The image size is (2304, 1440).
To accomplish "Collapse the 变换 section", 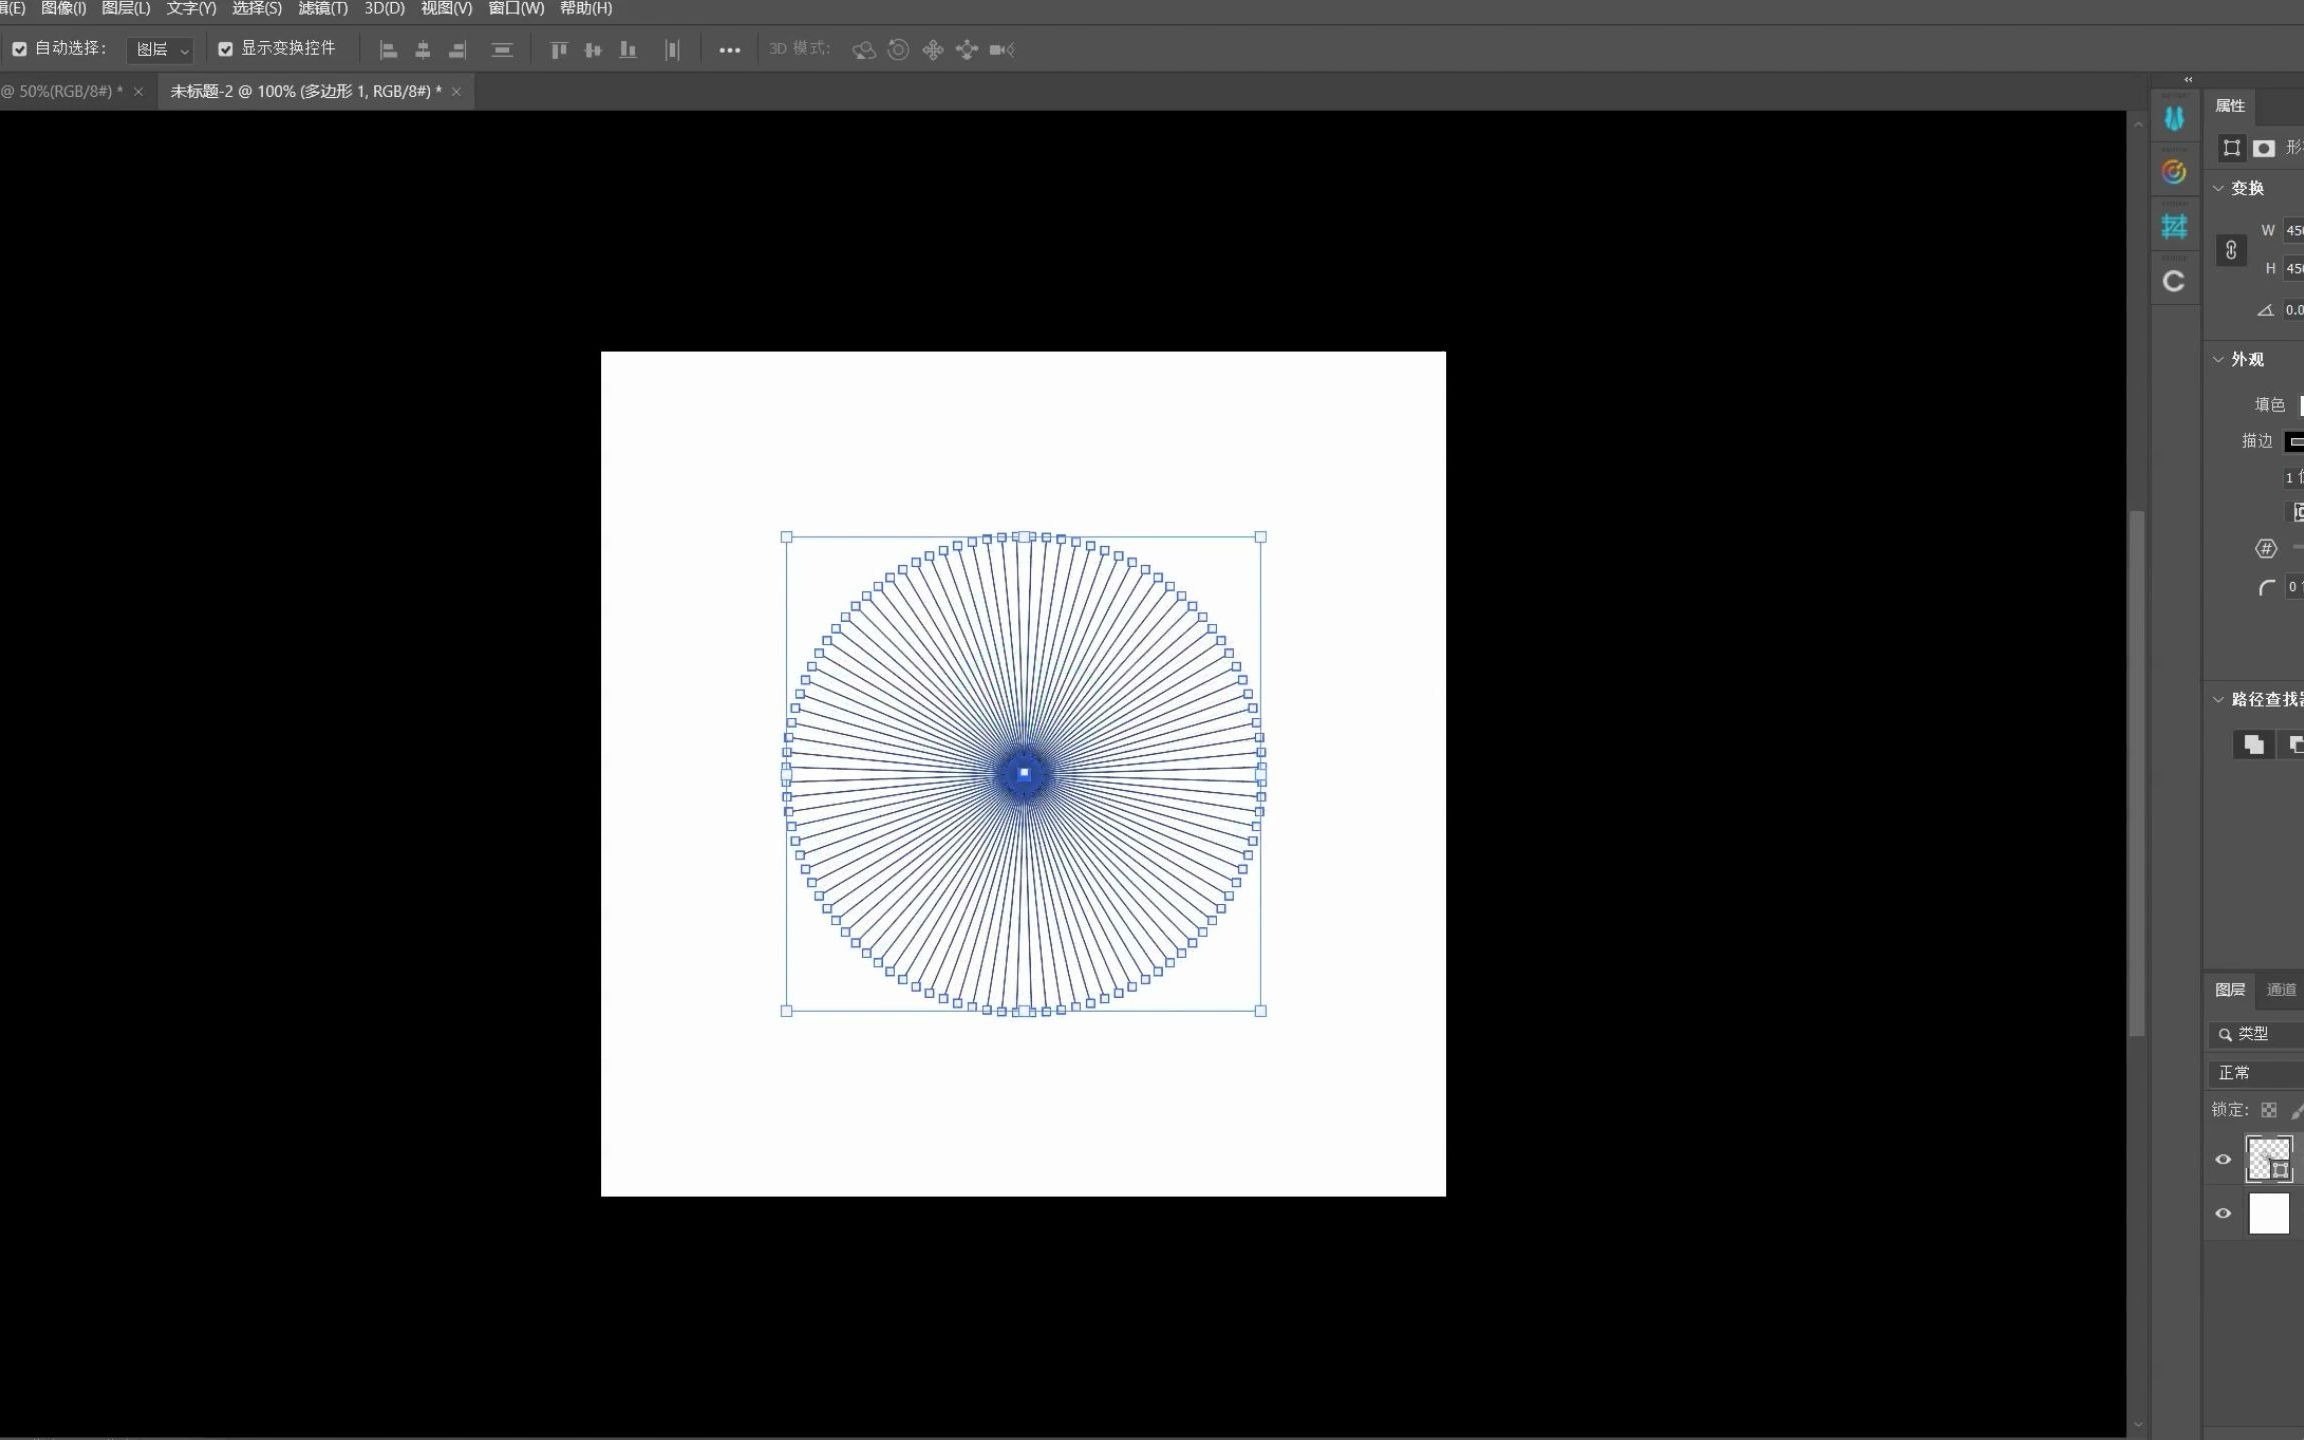I will (2218, 188).
